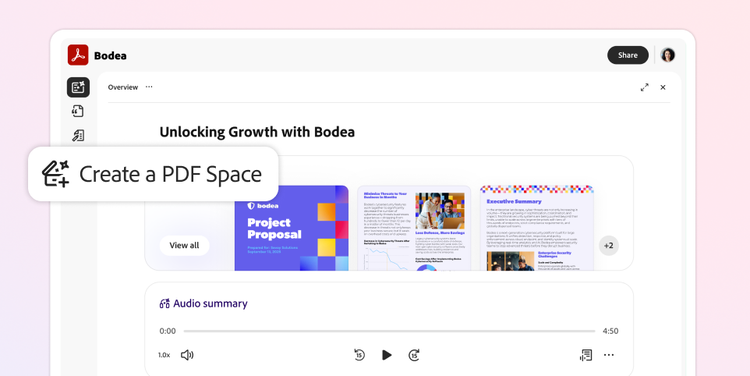Select the second sidebar document icon

tap(78, 111)
